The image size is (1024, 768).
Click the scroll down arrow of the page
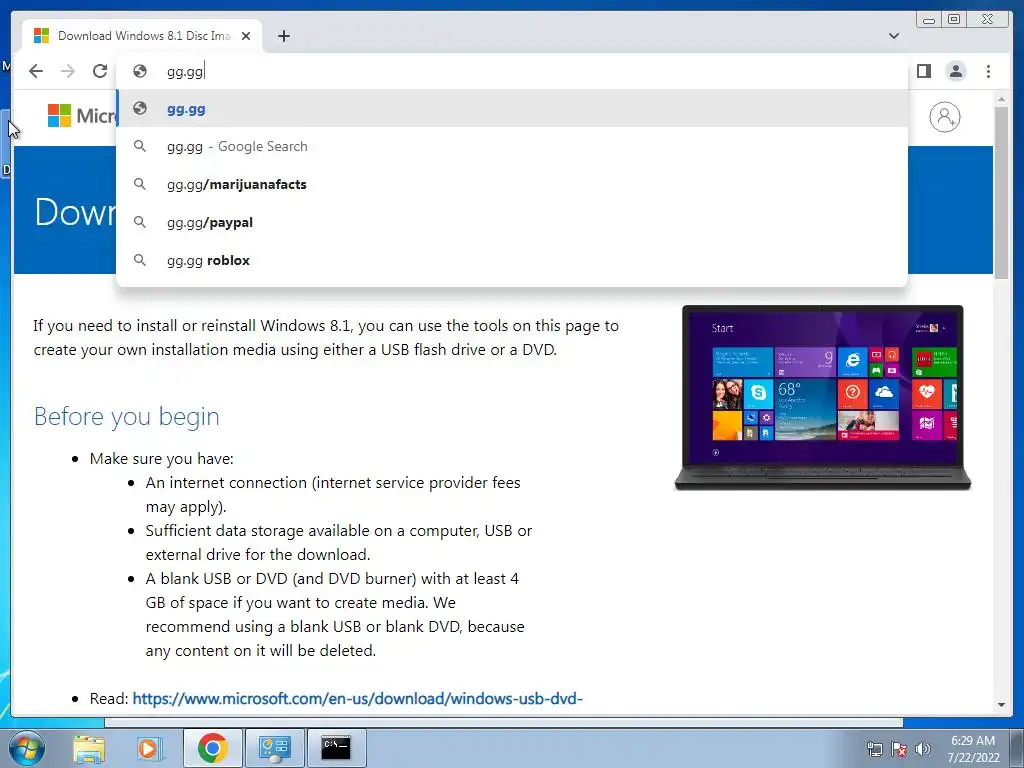point(1001,705)
